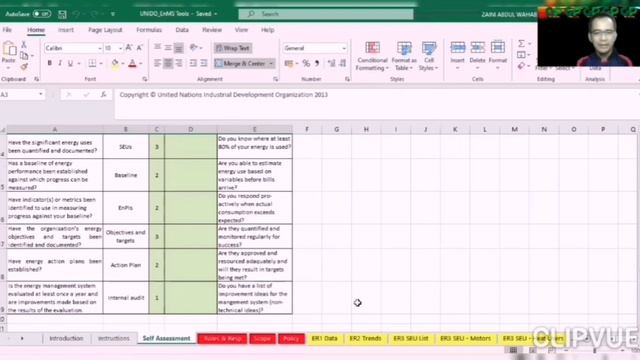This screenshot has width=640, height=360.
Task: Click the Copy icon
Action: tap(24, 56)
